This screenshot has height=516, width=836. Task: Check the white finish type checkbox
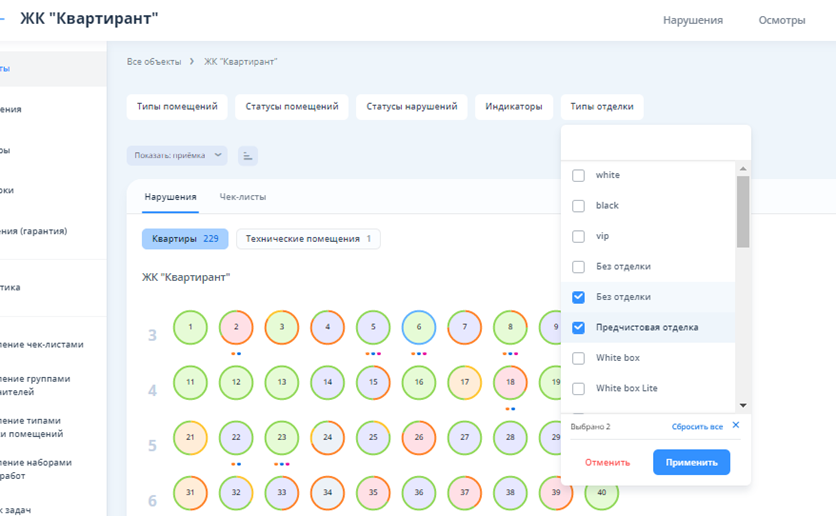pyautogui.click(x=578, y=175)
